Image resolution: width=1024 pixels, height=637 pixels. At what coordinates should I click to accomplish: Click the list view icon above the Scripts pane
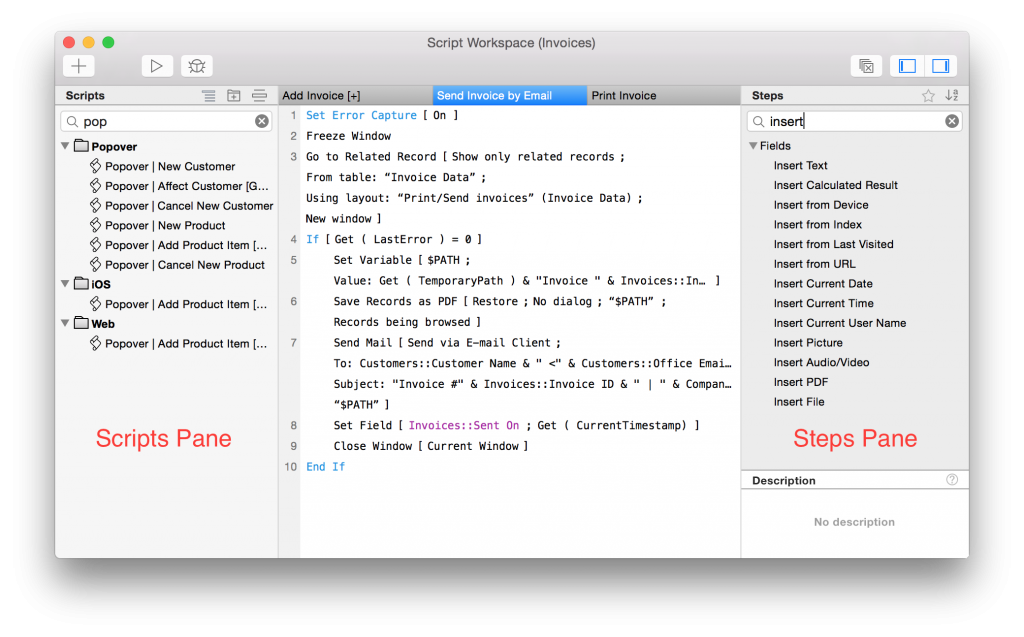pyautogui.click(x=208, y=95)
